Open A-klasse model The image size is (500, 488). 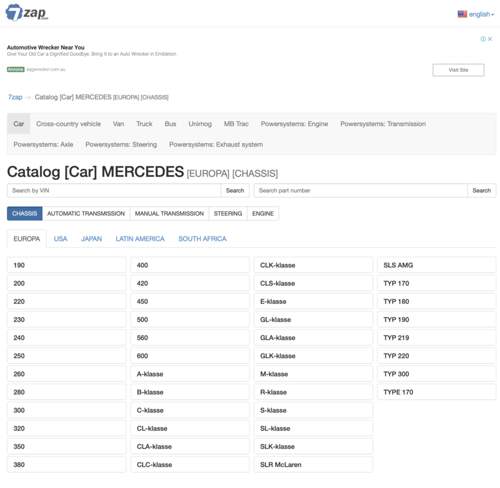[190, 374]
